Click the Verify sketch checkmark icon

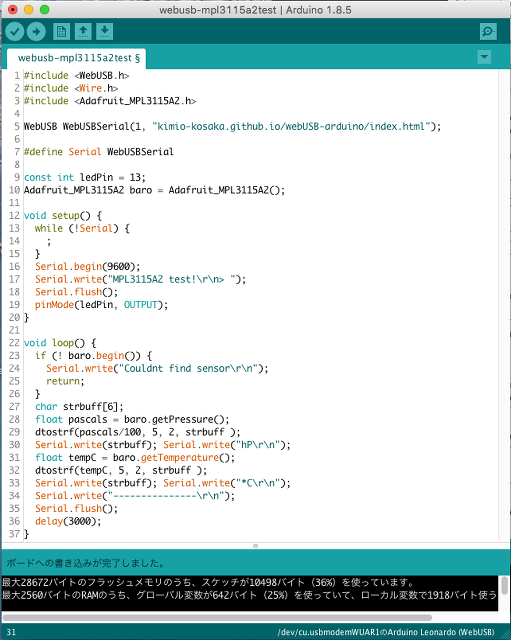click(x=15, y=31)
